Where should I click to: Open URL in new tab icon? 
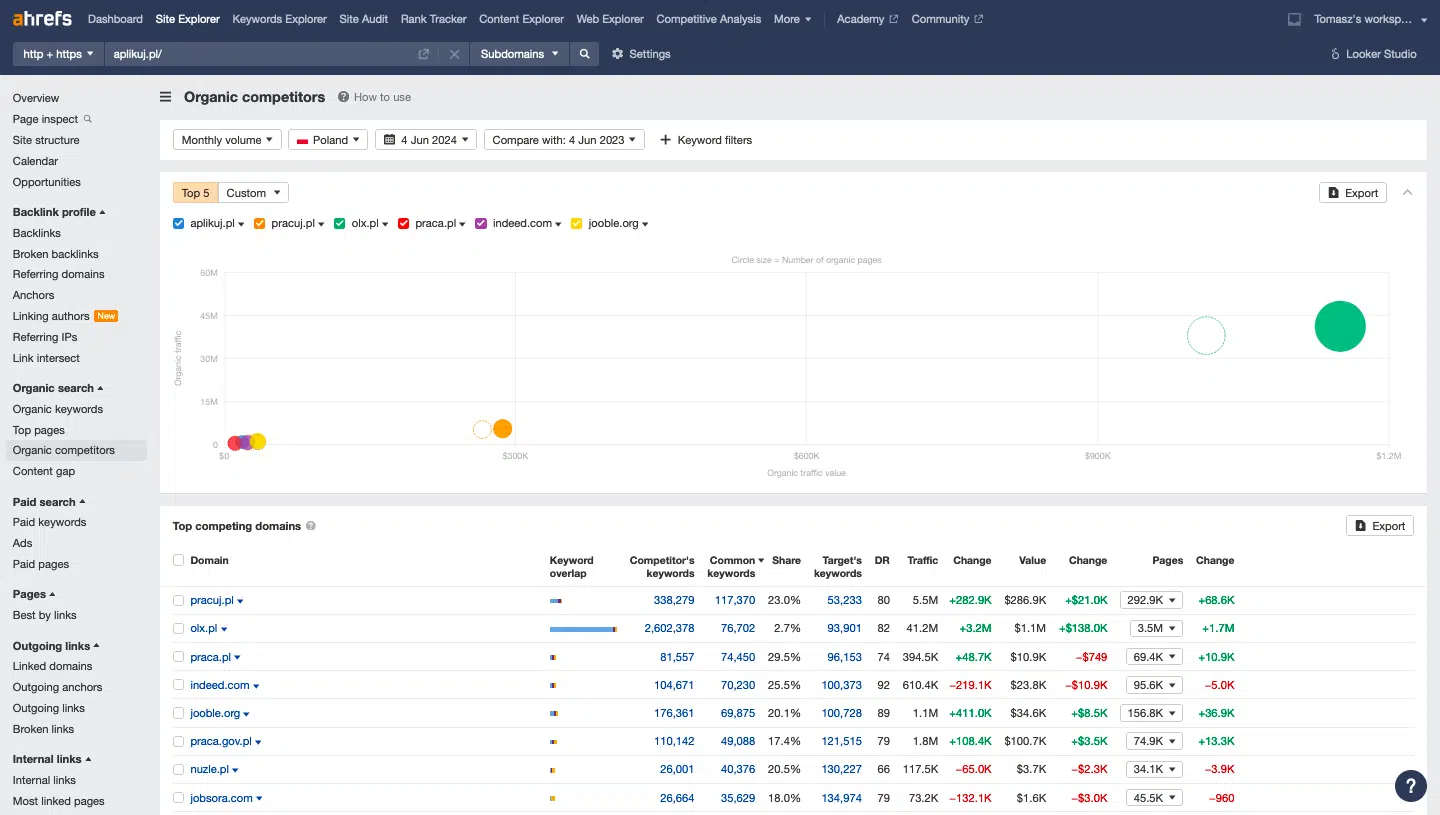pos(424,54)
